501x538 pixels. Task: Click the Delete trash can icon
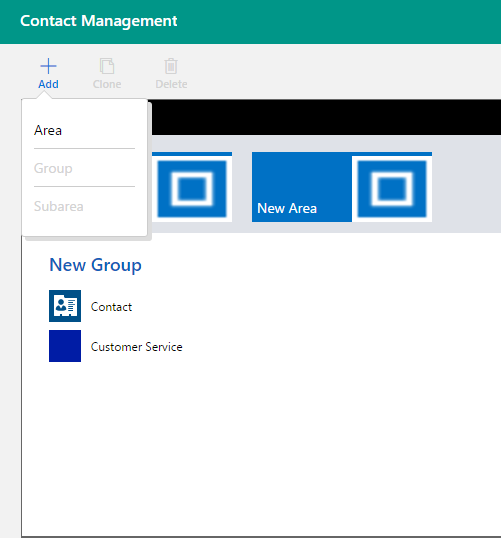[x=171, y=66]
